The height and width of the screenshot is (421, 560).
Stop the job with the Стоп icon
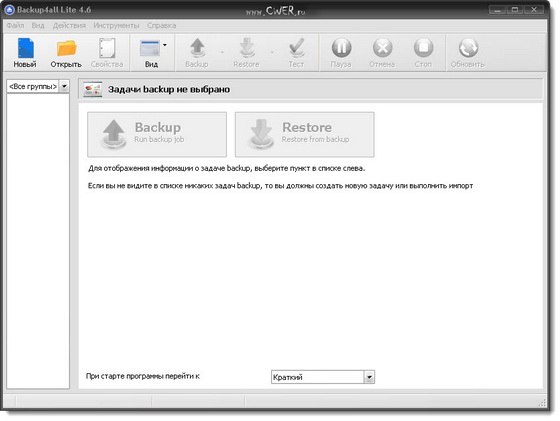(x=424, y=47)
